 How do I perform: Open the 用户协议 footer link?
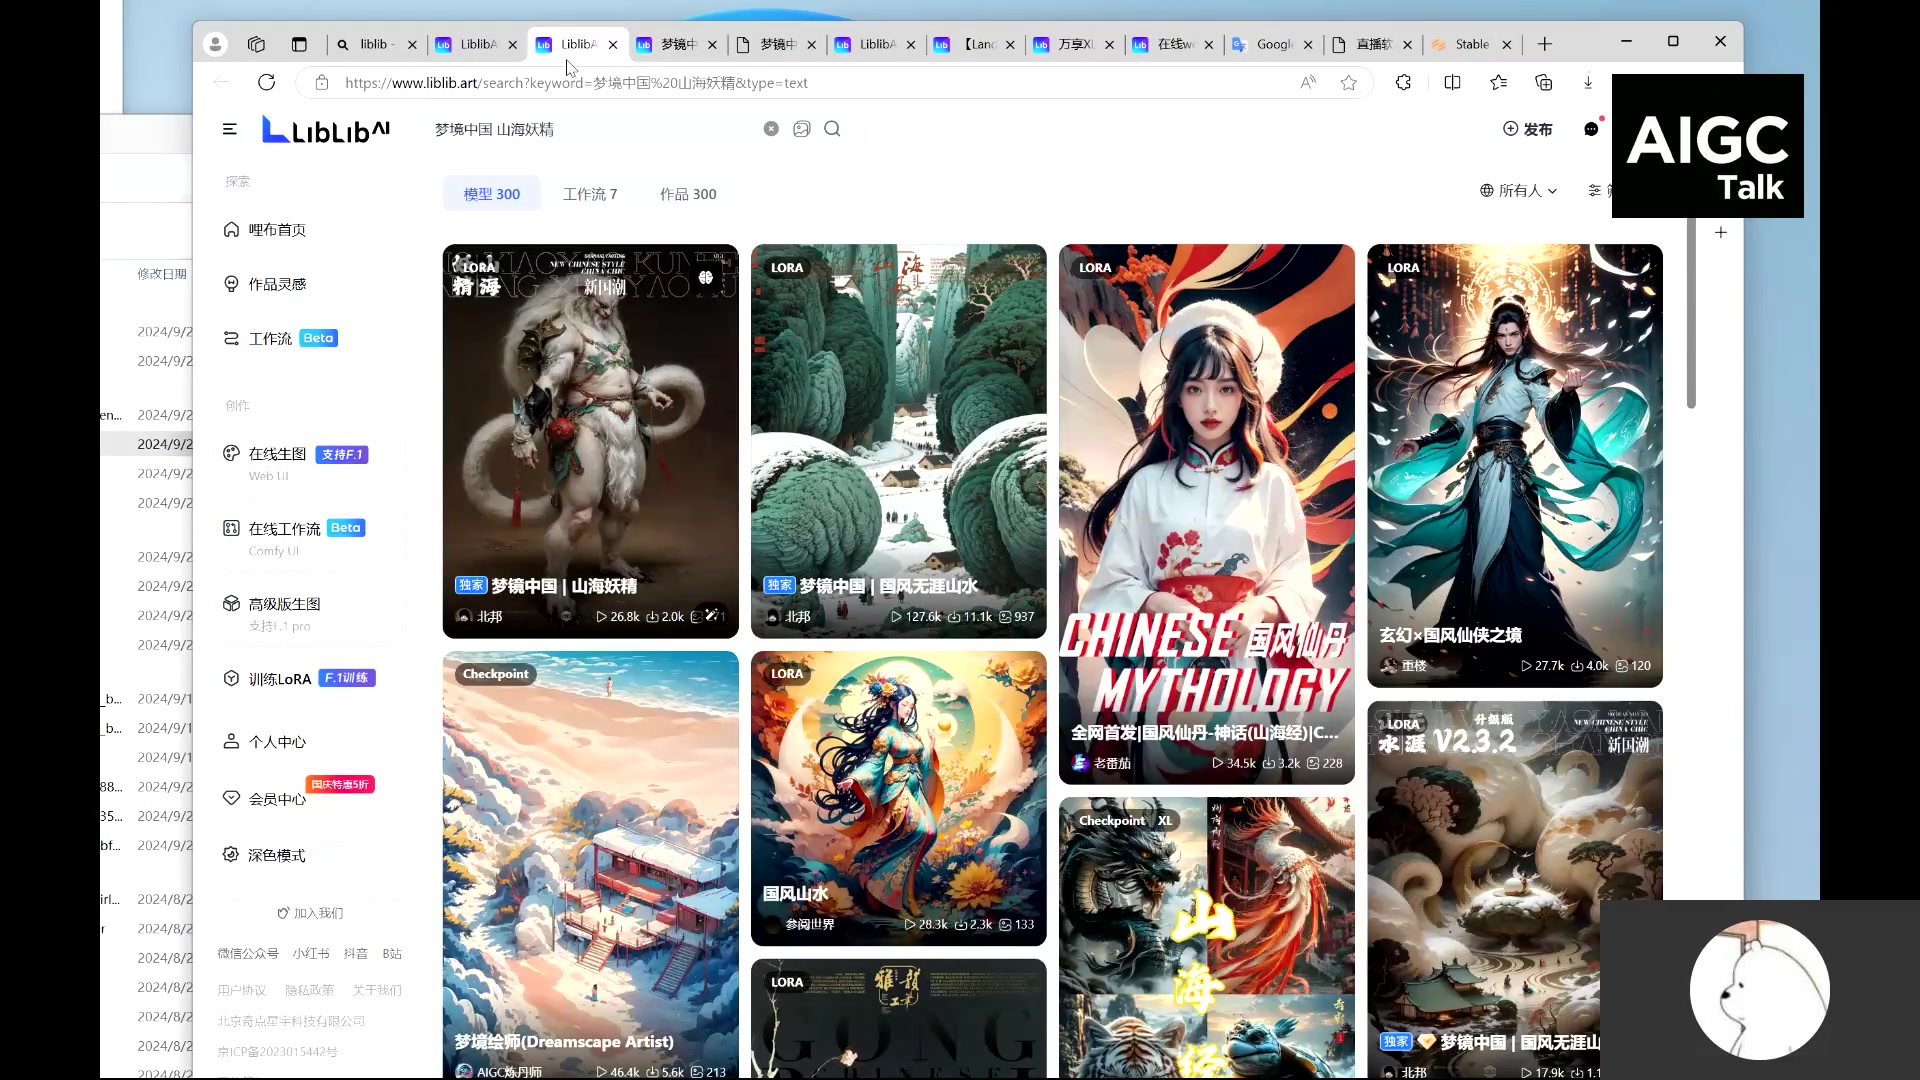241,990
